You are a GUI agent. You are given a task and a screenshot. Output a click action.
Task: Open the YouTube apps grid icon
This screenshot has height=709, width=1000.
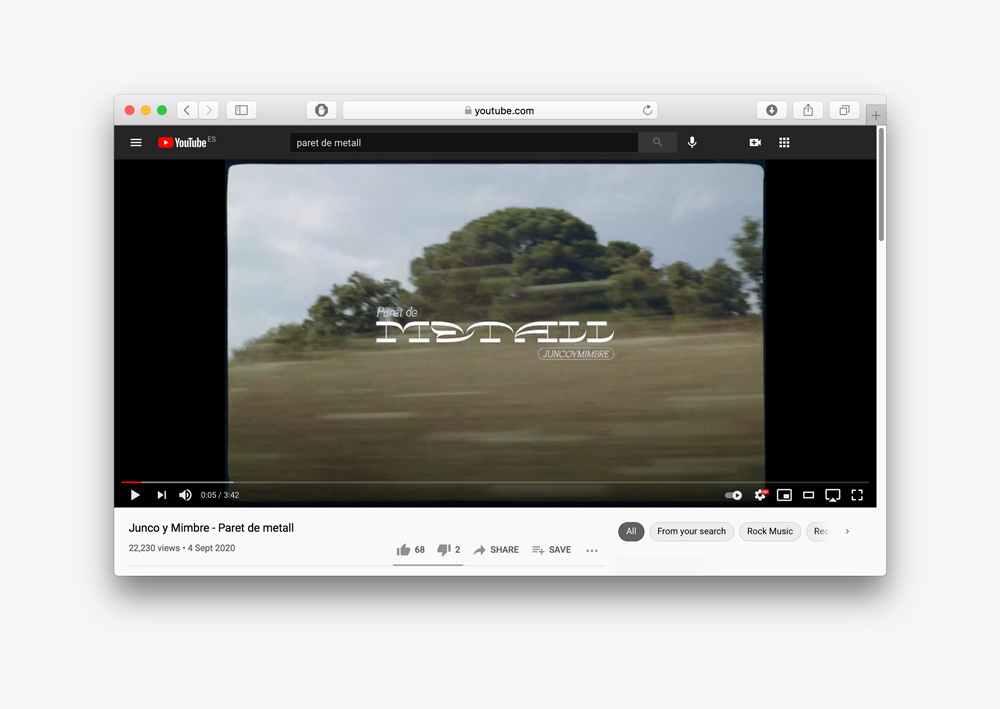coord(784,143)
